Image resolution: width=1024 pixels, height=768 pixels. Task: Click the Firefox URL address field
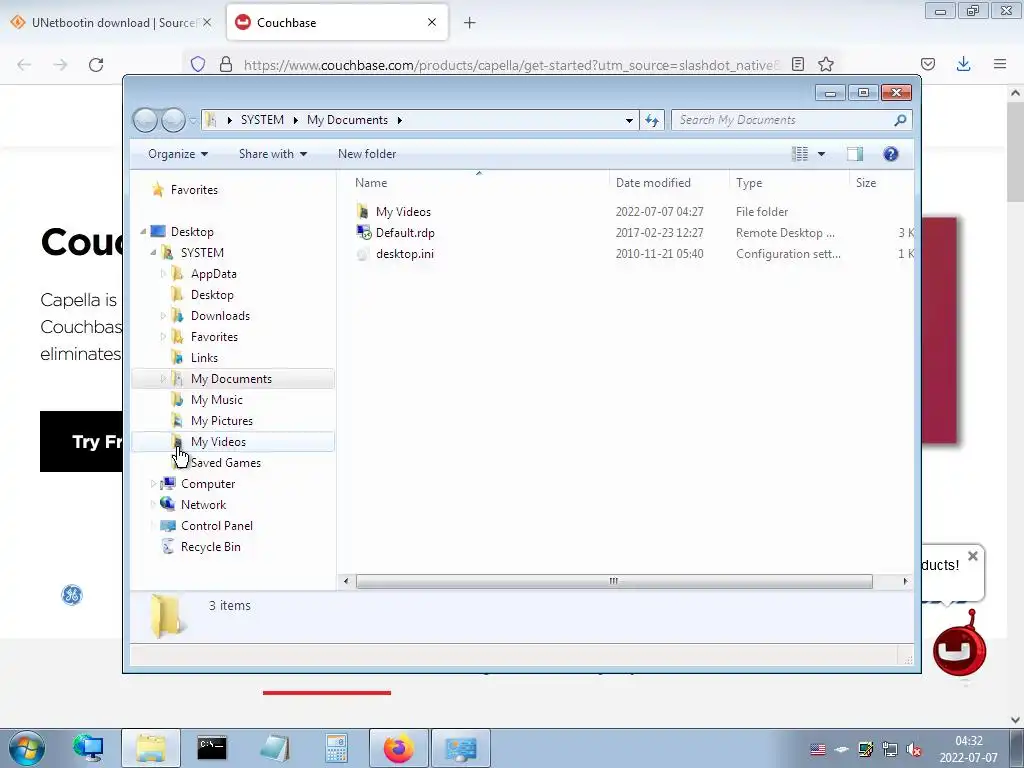click(509, 65)
